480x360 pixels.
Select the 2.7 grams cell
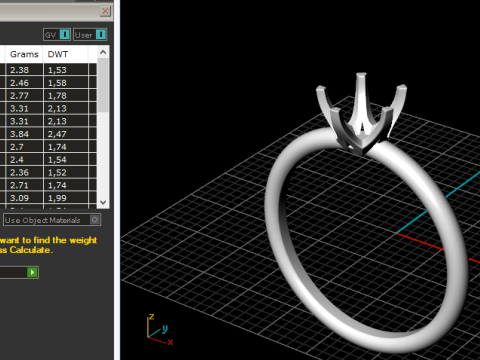point(24,147)
